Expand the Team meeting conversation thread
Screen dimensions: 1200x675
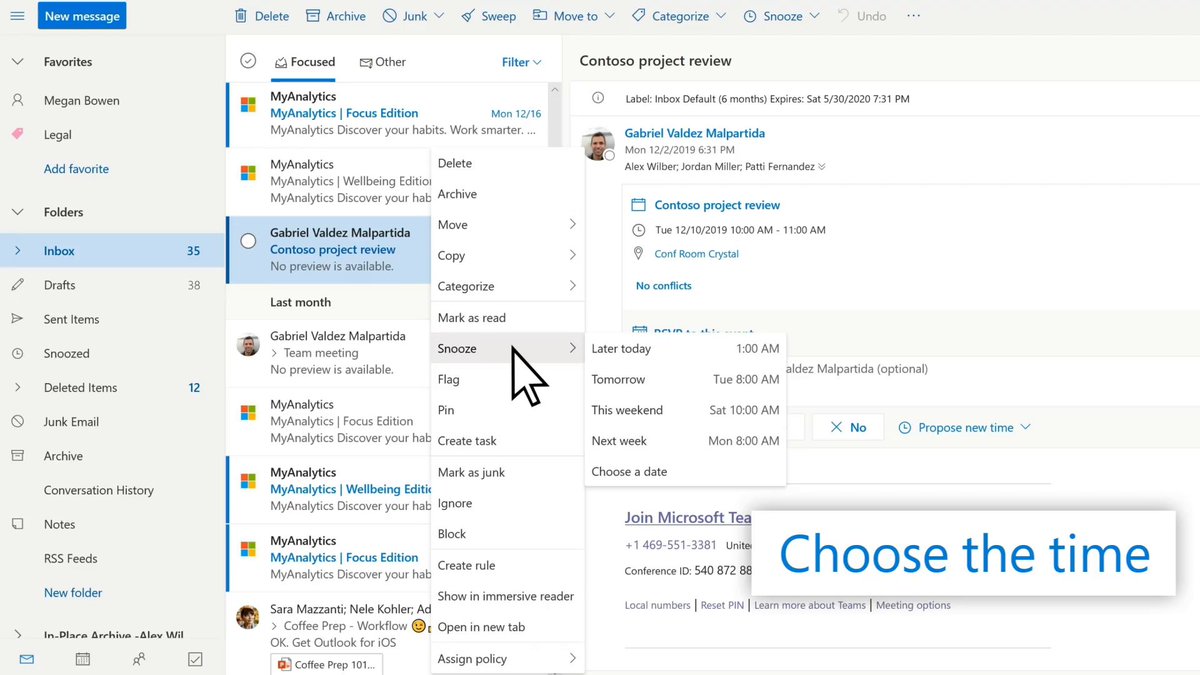[x=275, y=353]
